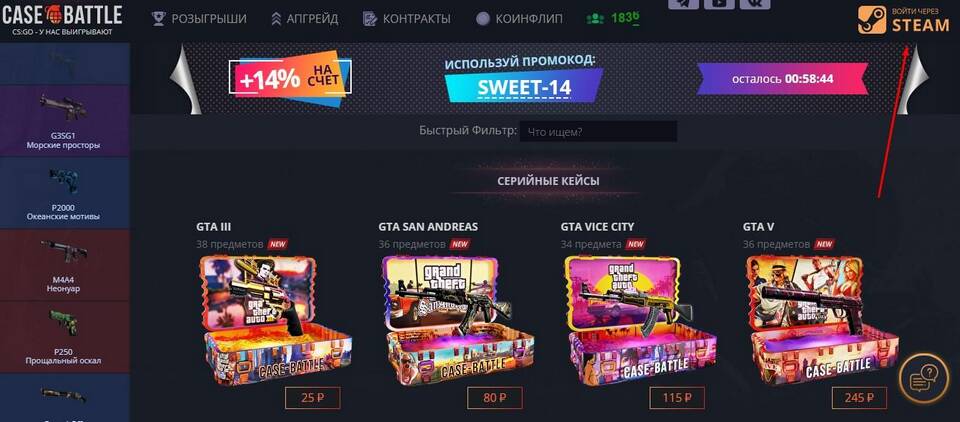Click the 245 ₽ price button
Screen dimensions: 960x422
[859, 398]
